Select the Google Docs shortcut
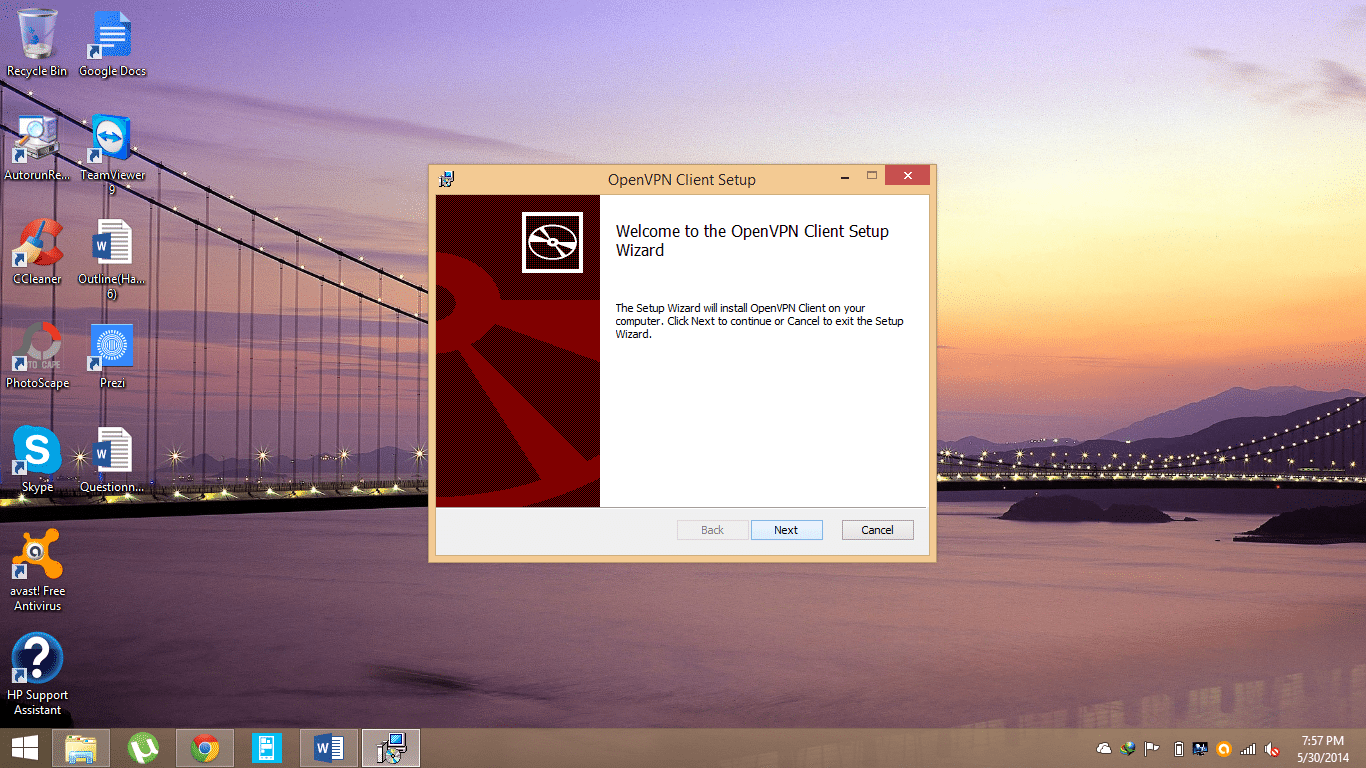 (112, 40)
